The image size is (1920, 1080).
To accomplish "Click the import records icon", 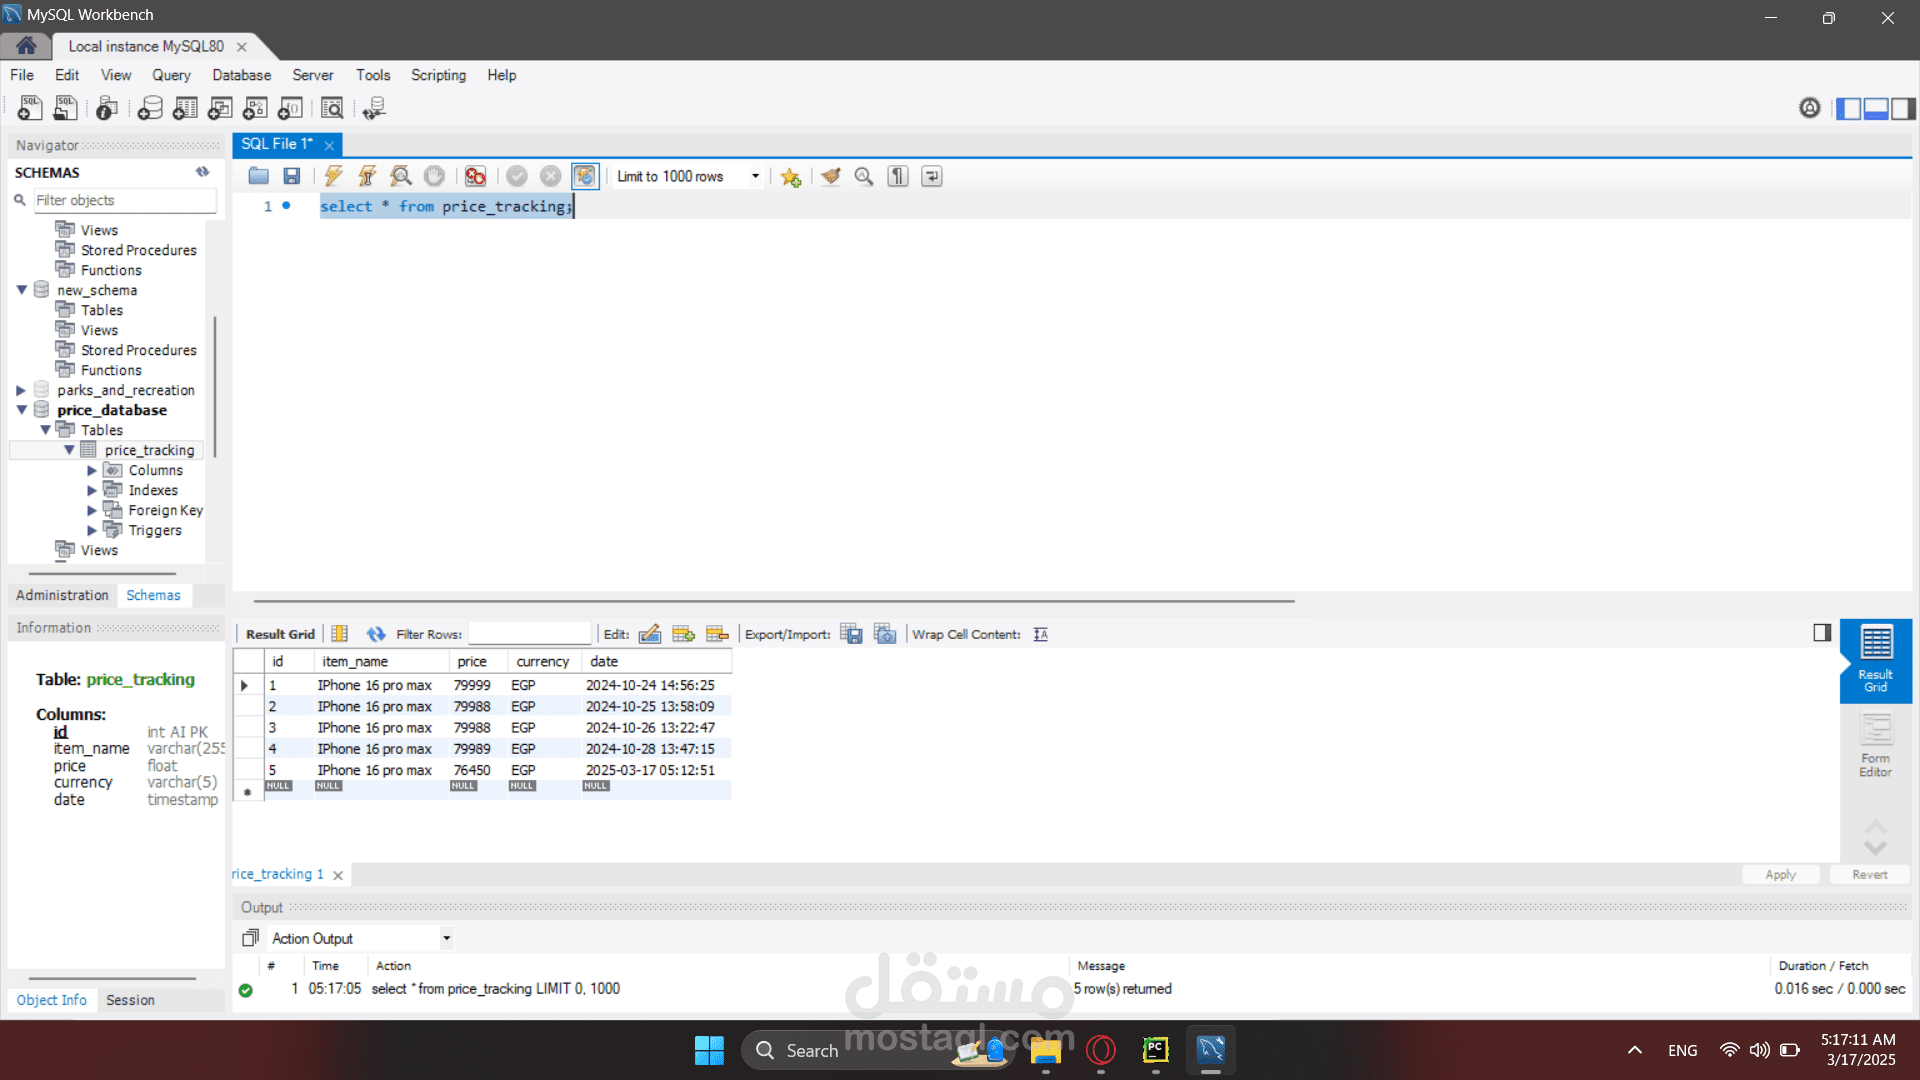I will (885, 634).
